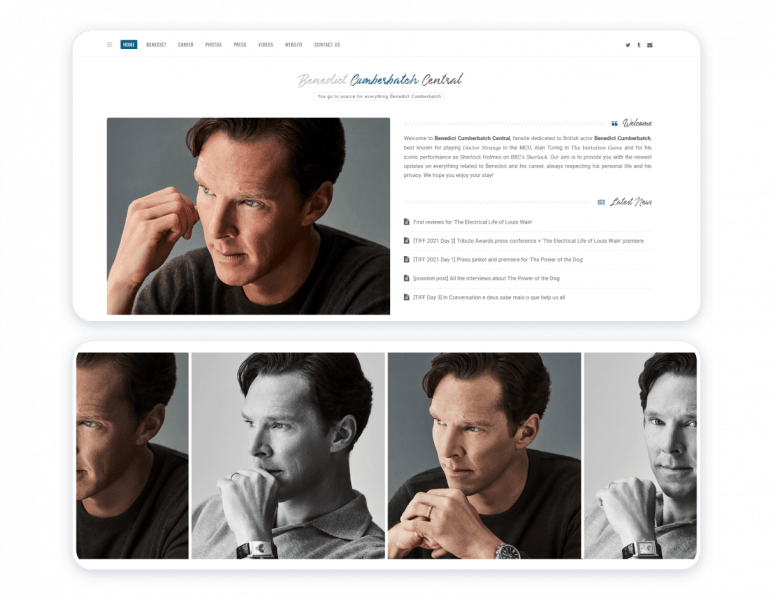Click the email envelope icon

tap(650, 45)
